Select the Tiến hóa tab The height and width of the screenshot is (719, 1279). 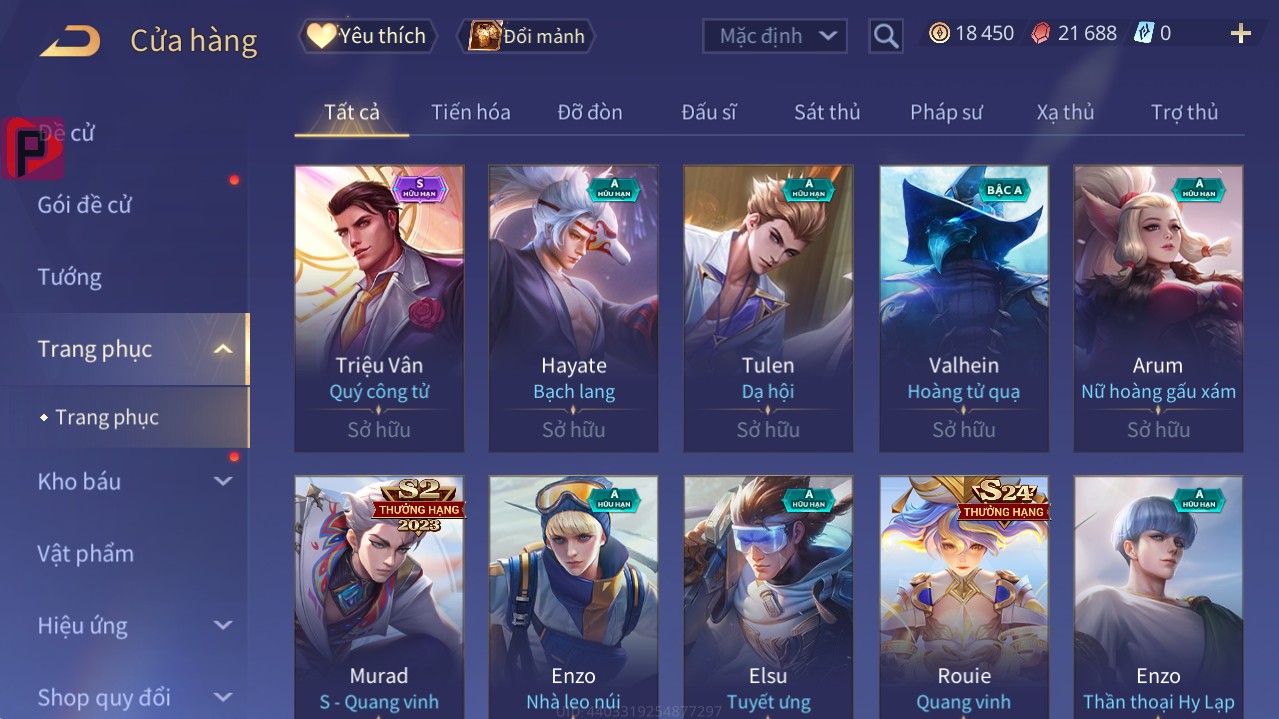pyautogui.click(x=471, y=112)
